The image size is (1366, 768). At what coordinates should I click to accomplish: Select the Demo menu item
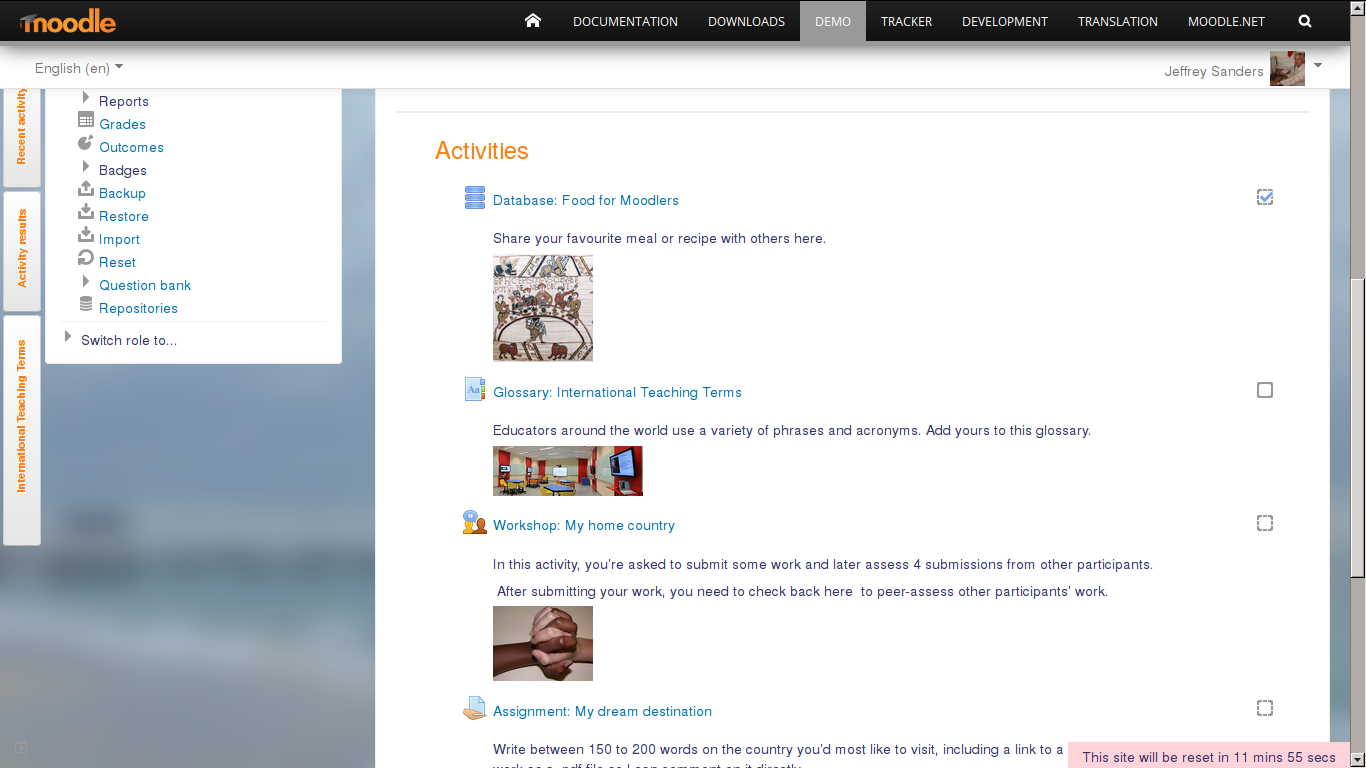pos(833,21)
